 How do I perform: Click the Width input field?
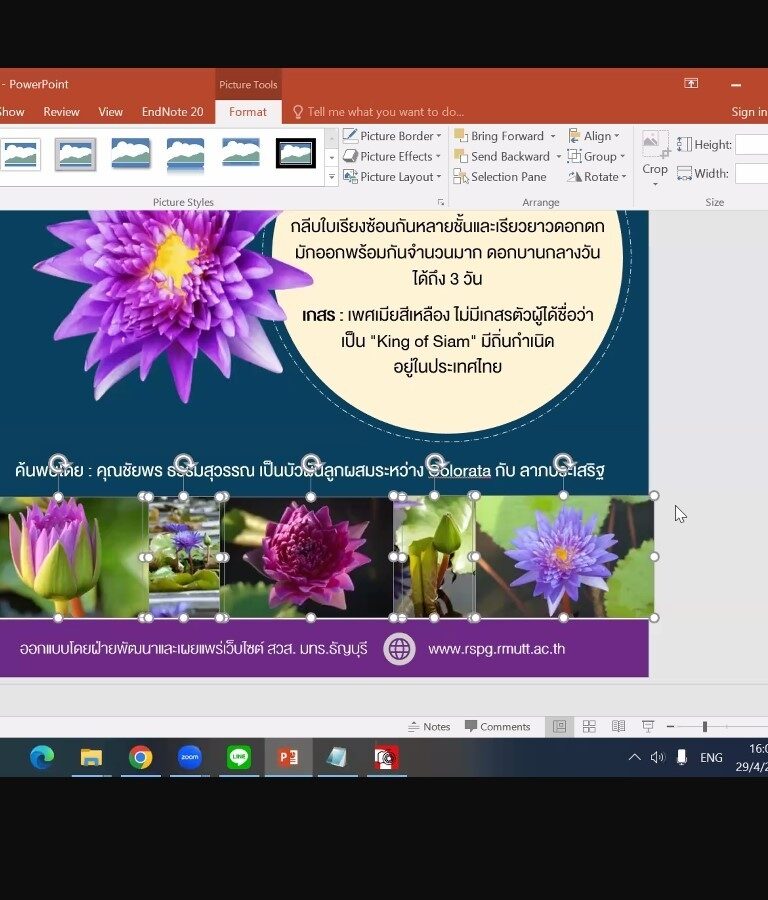pos(751,173)
